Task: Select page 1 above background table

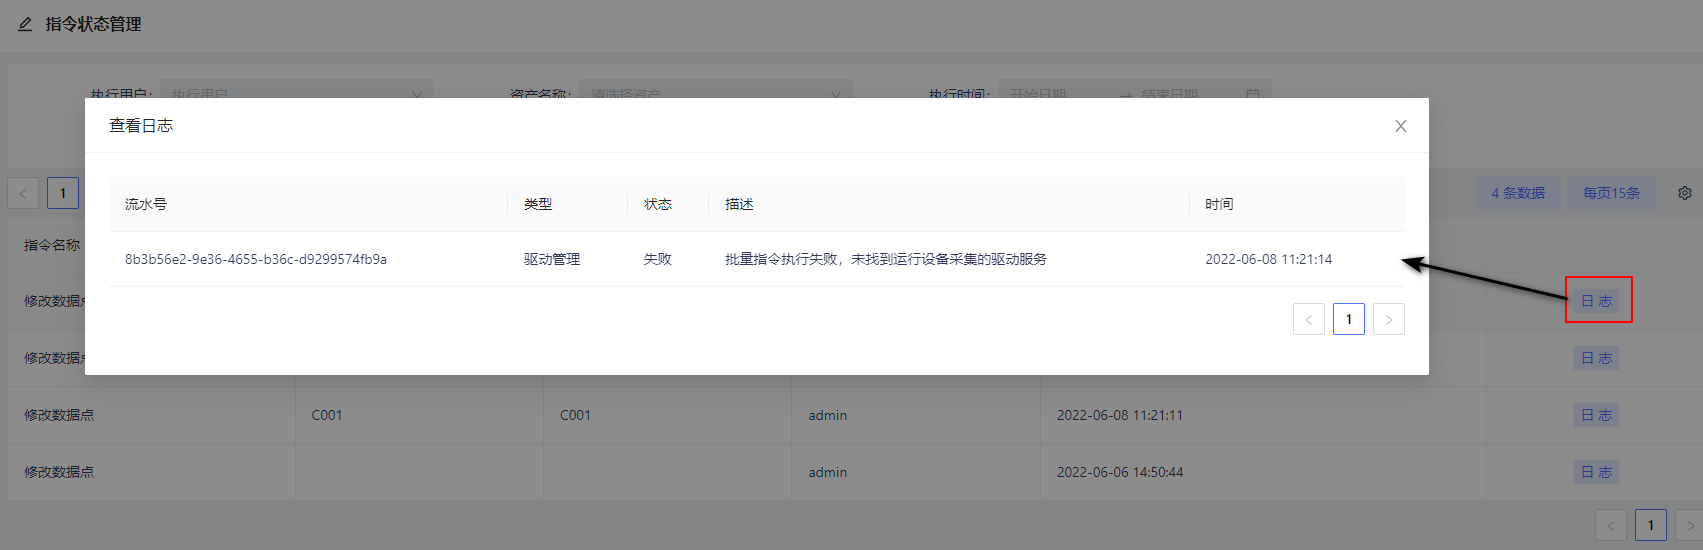Action: [63, 193]
